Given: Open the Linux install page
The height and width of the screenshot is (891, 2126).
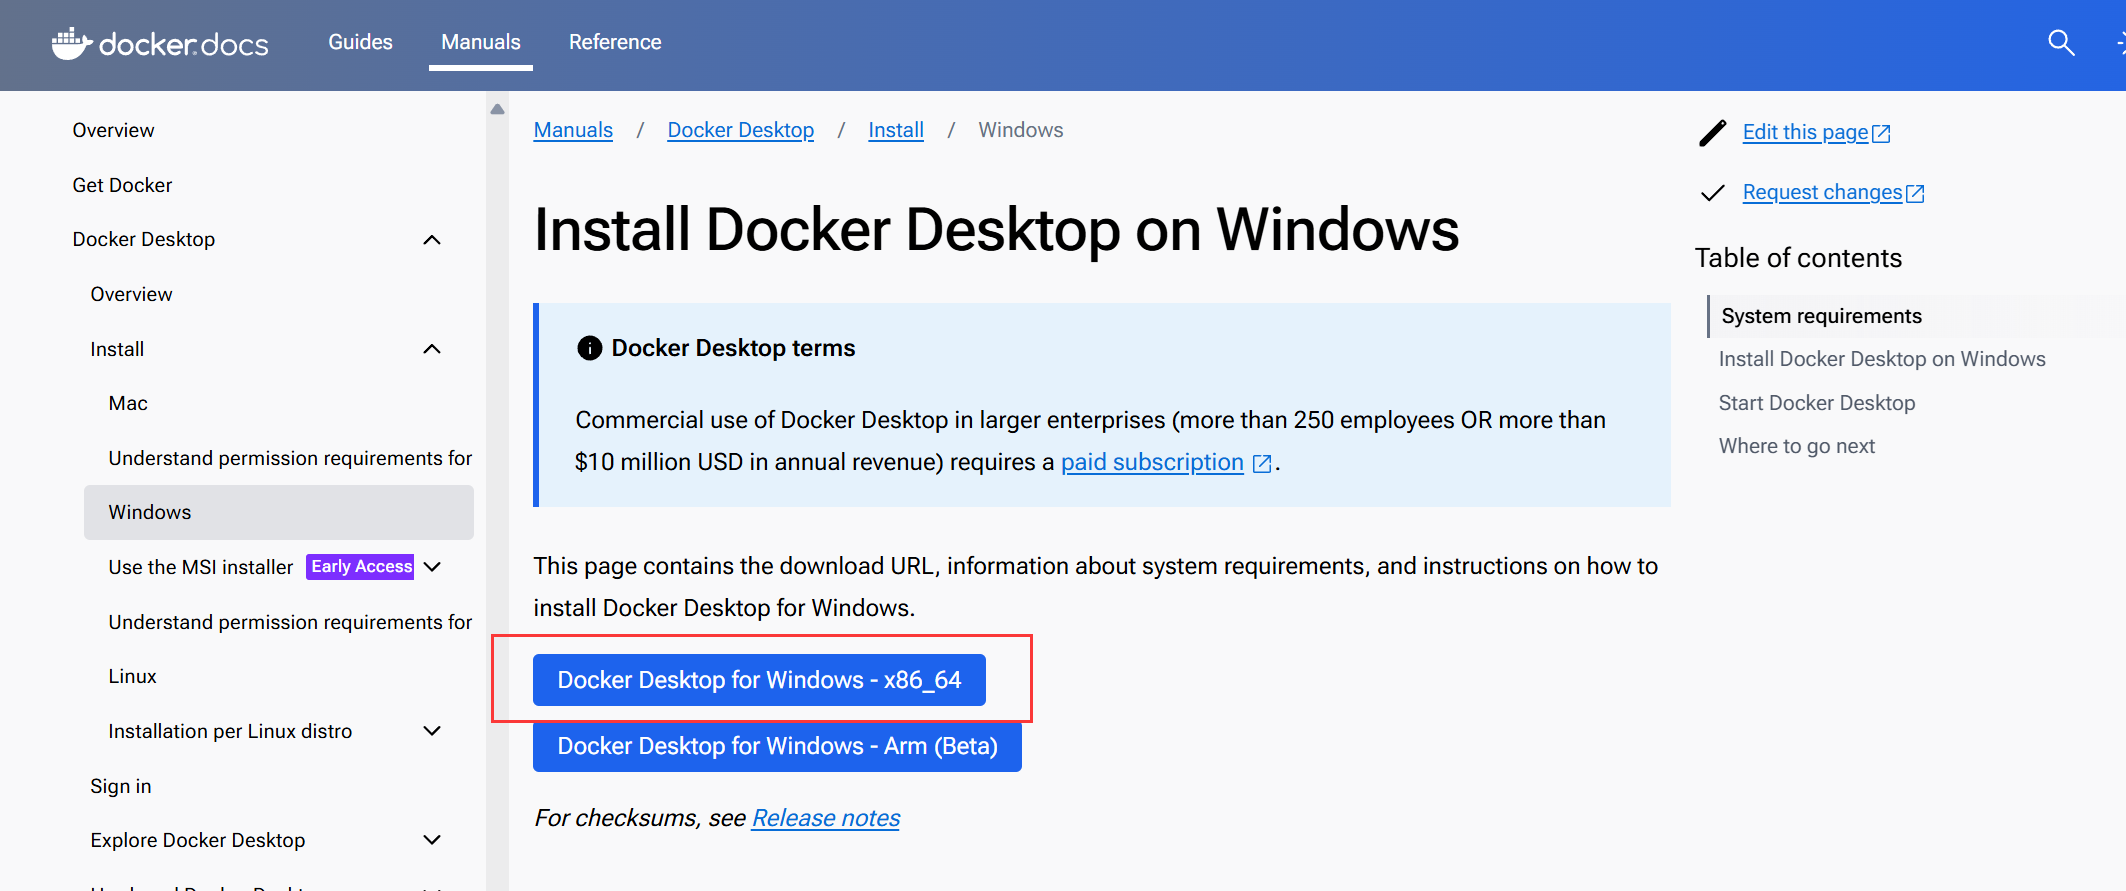Looking at the screenshot, I should (132, 676).
